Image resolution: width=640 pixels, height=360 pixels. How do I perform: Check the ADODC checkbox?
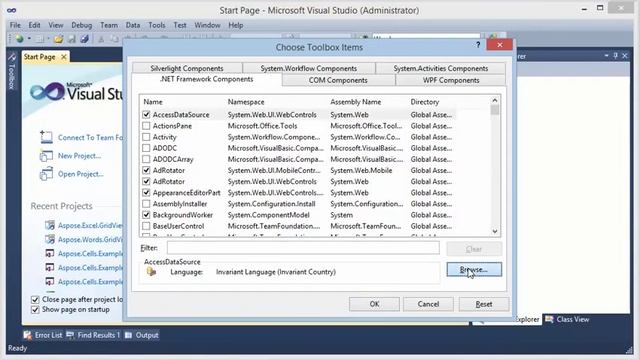[x=146, y=148]
